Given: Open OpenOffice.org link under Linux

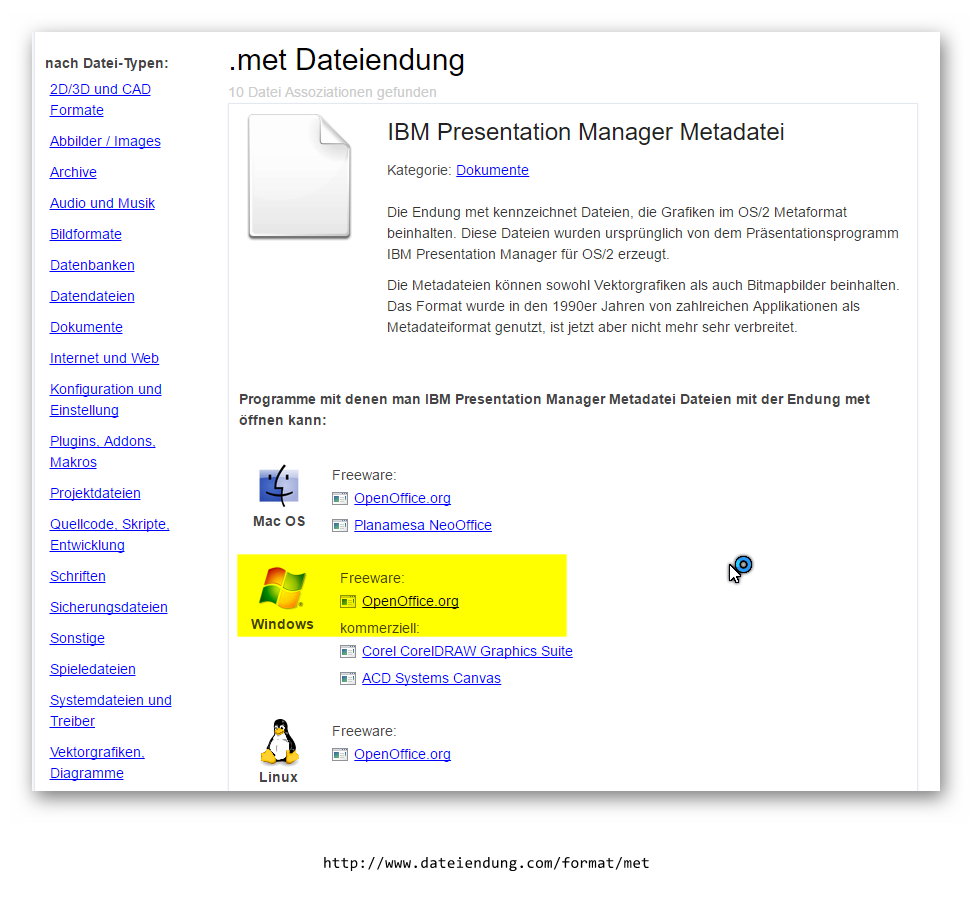Looking at the screenshot, I should (x=402, y=754).
